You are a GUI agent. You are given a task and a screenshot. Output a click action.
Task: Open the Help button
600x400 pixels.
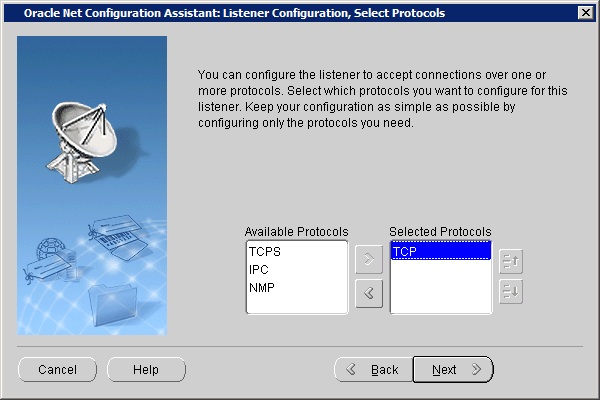(x=146, y=370)
